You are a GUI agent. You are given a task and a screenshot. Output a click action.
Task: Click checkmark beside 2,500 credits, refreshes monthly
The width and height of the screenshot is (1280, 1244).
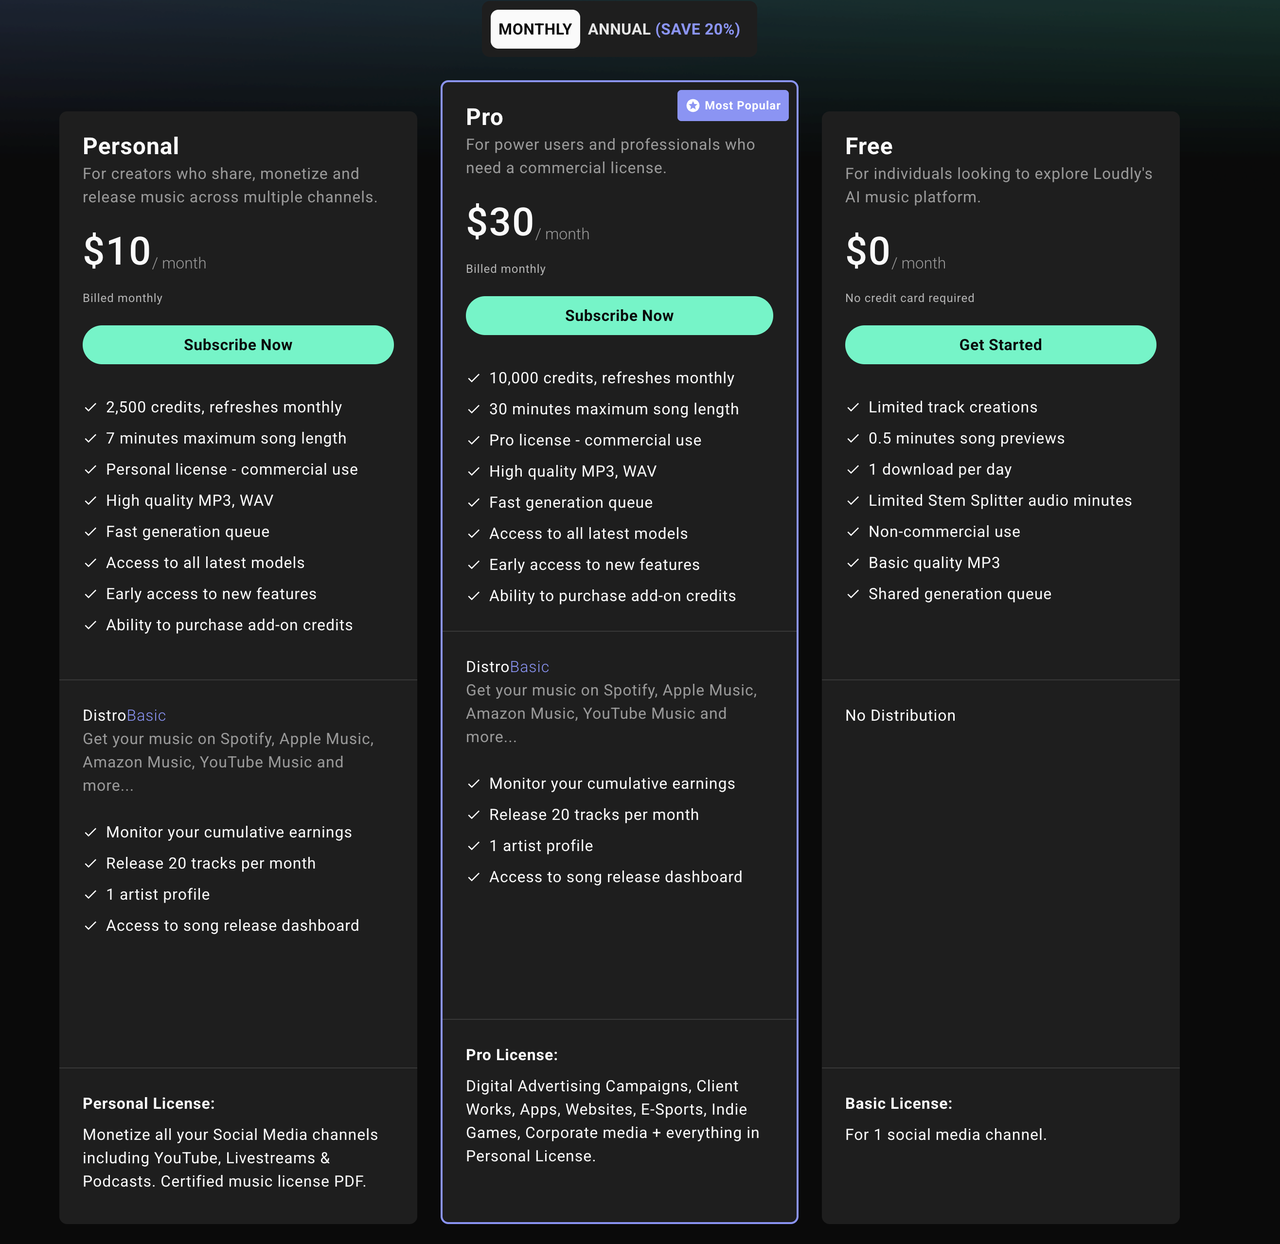point(91,407)
